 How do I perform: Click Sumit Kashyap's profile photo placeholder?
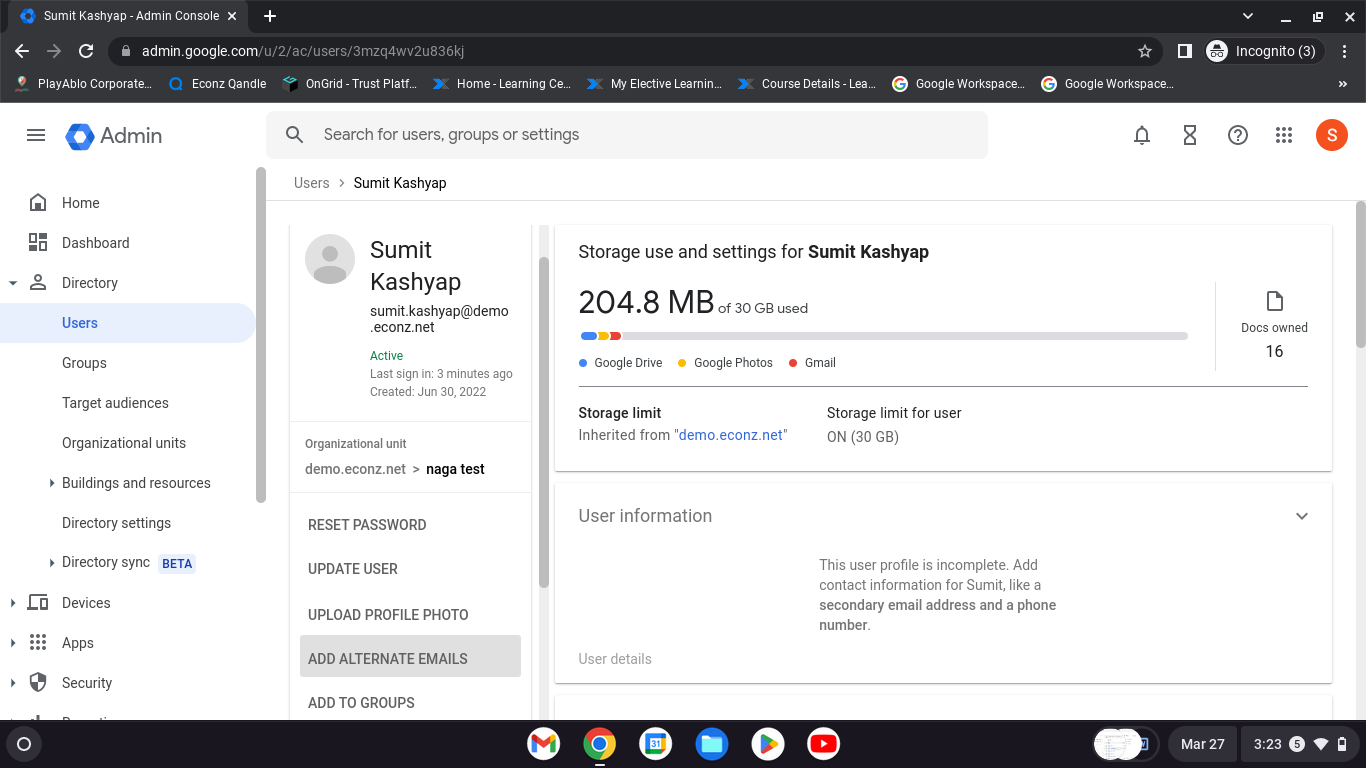(330, 259)
